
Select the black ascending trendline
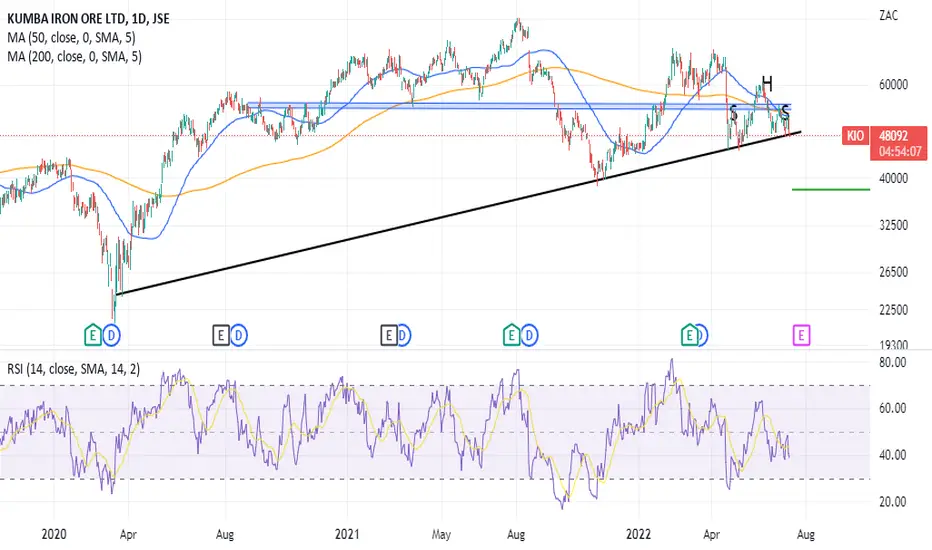459,213
